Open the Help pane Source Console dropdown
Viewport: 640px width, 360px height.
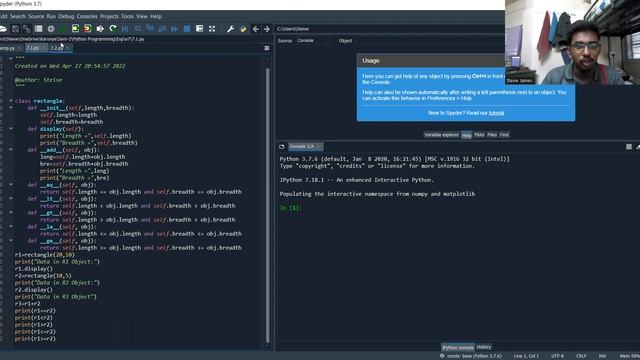pyautogui.click(x=313, y=41)
